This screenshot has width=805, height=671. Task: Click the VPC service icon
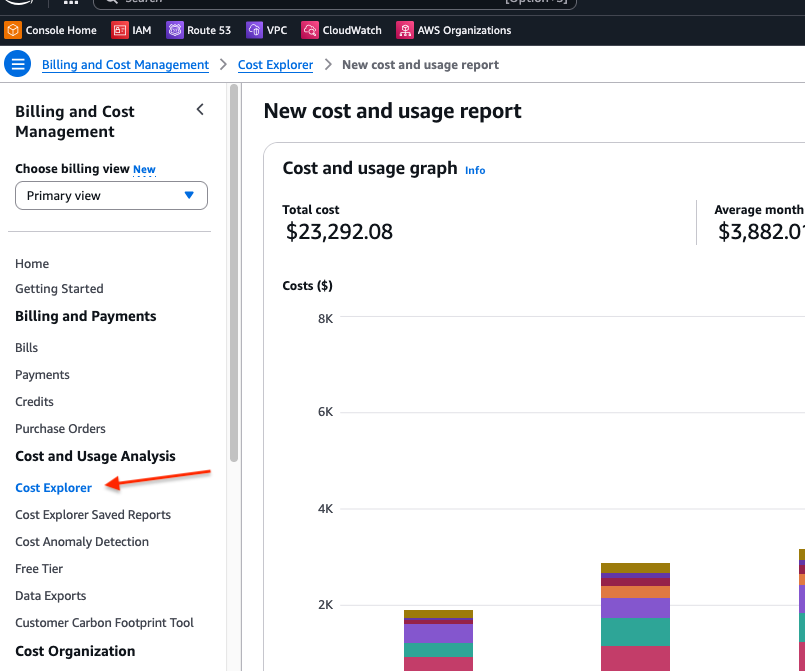point(254,30)
